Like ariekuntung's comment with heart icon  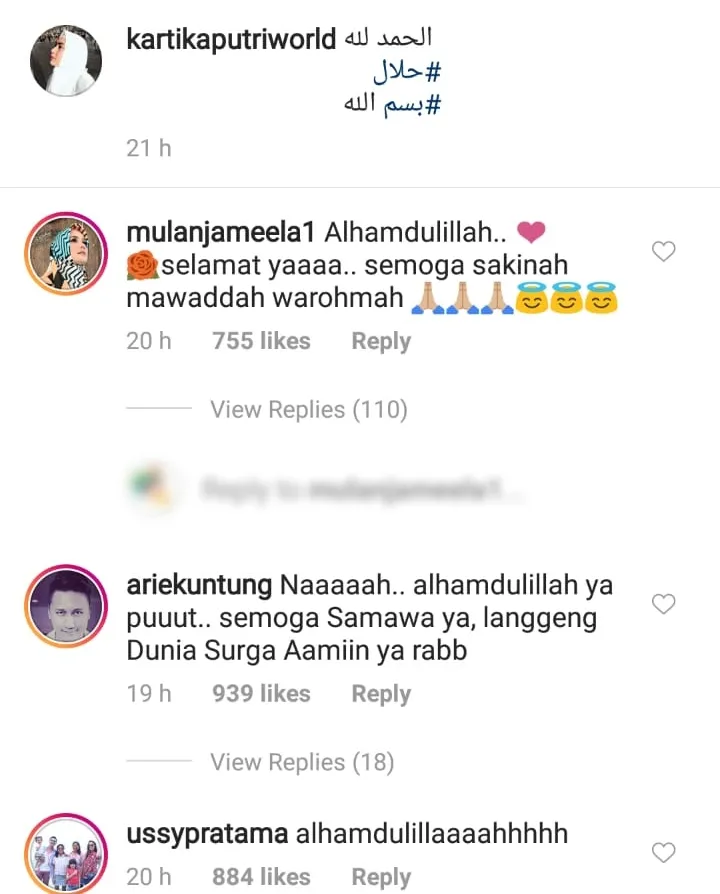click(664, 604)
